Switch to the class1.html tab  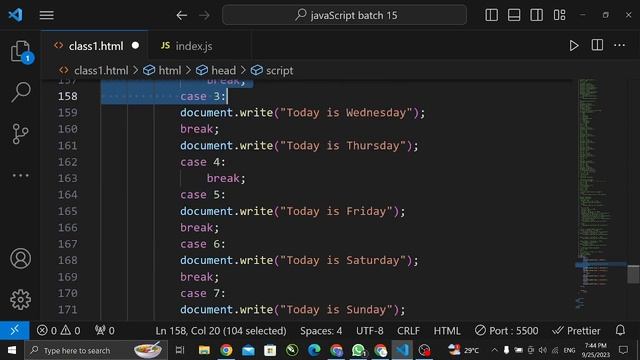(x=96, y=46)
